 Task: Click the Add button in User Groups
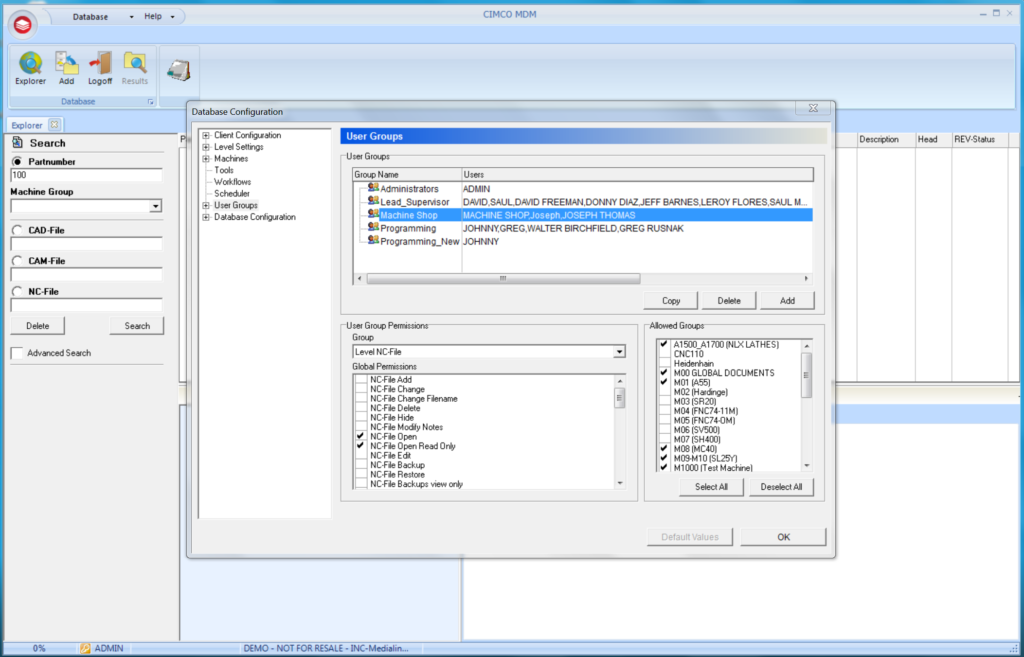(x=787, y=300)
